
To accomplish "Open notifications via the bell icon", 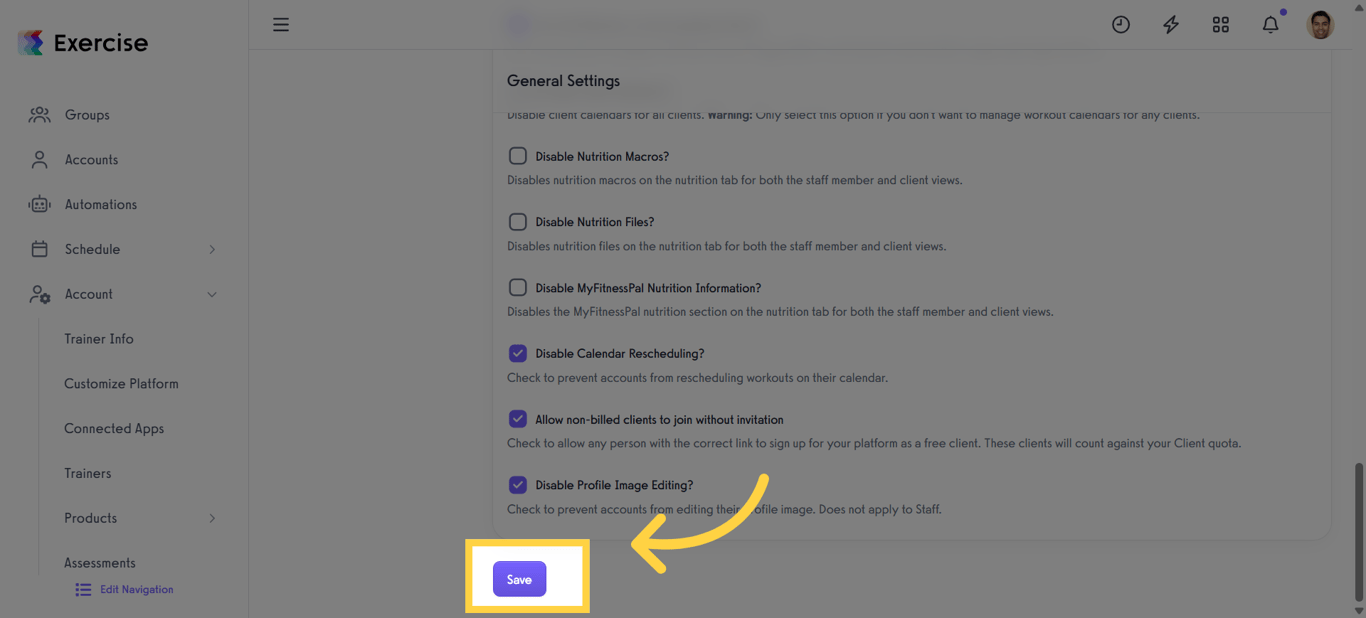I will pyautogui.click(x=1270, y=24).
